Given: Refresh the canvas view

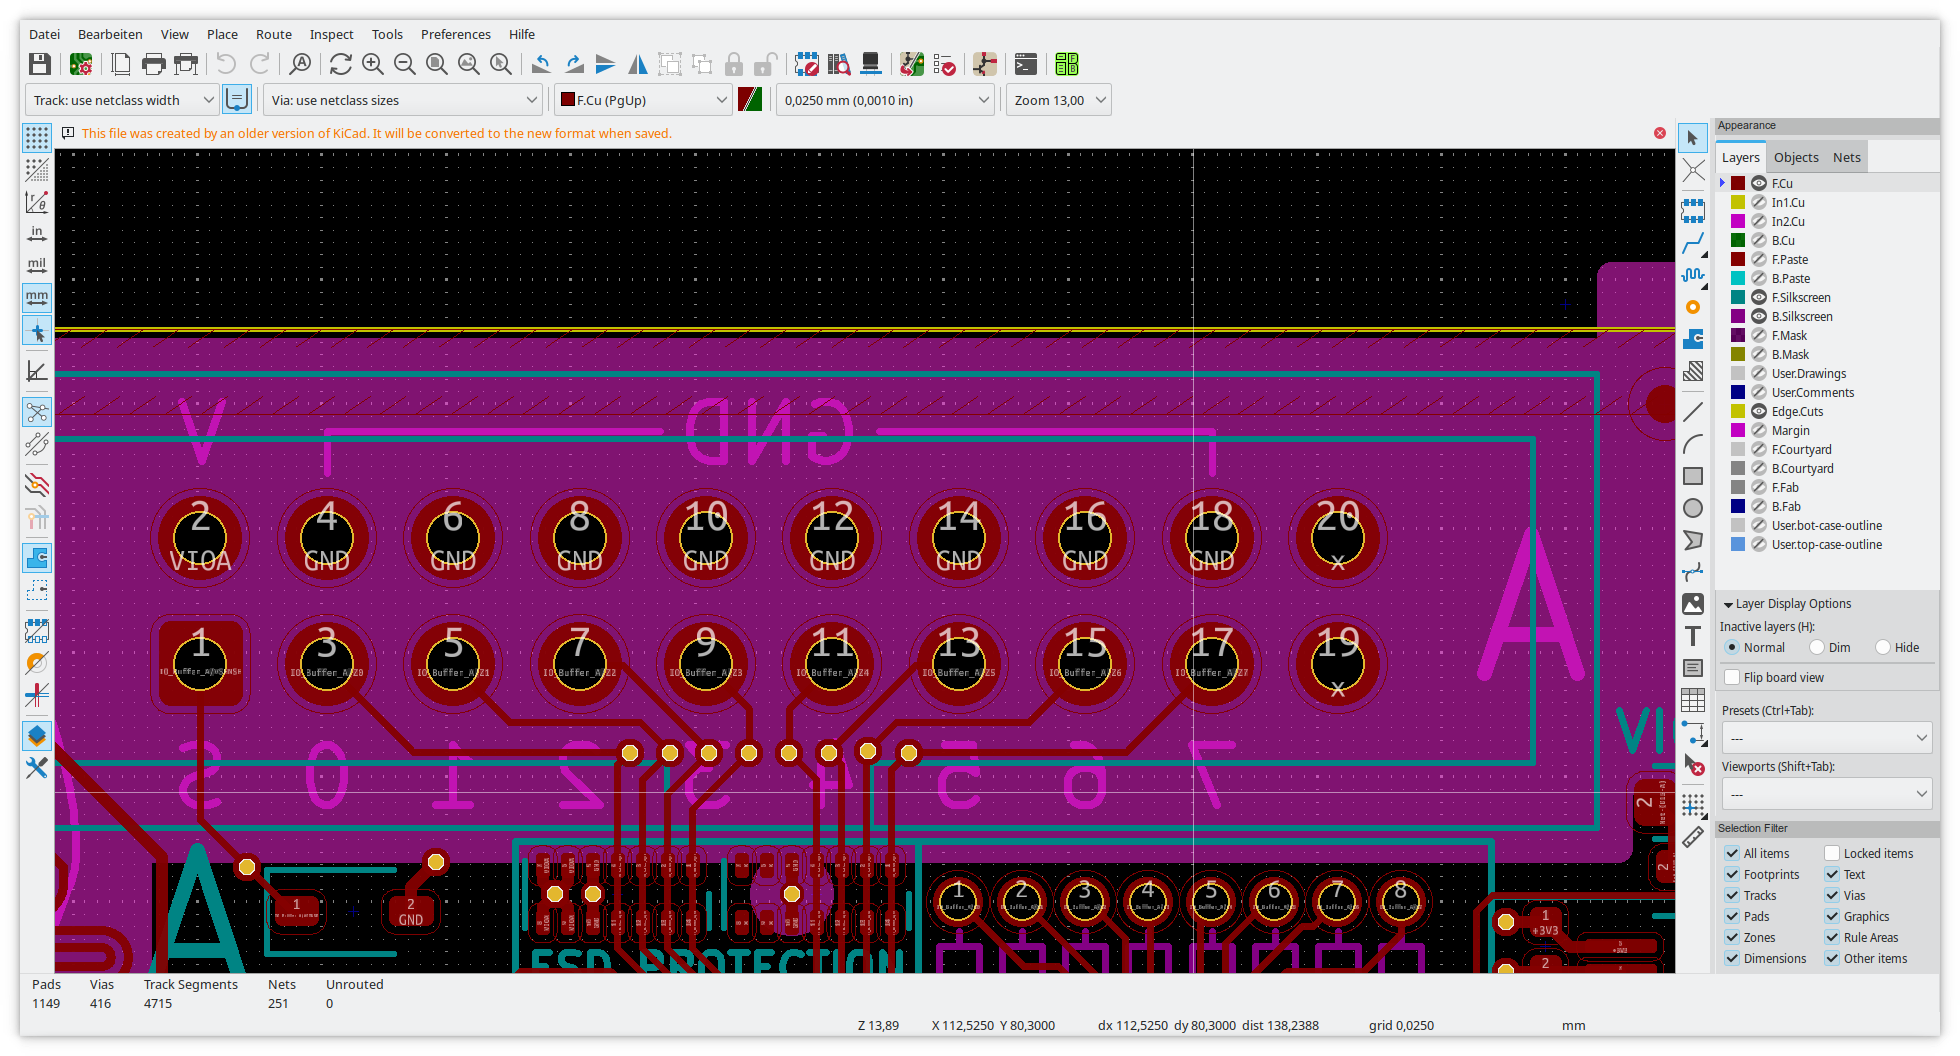Looking at the screenshot, I should (x=340, y=65).
